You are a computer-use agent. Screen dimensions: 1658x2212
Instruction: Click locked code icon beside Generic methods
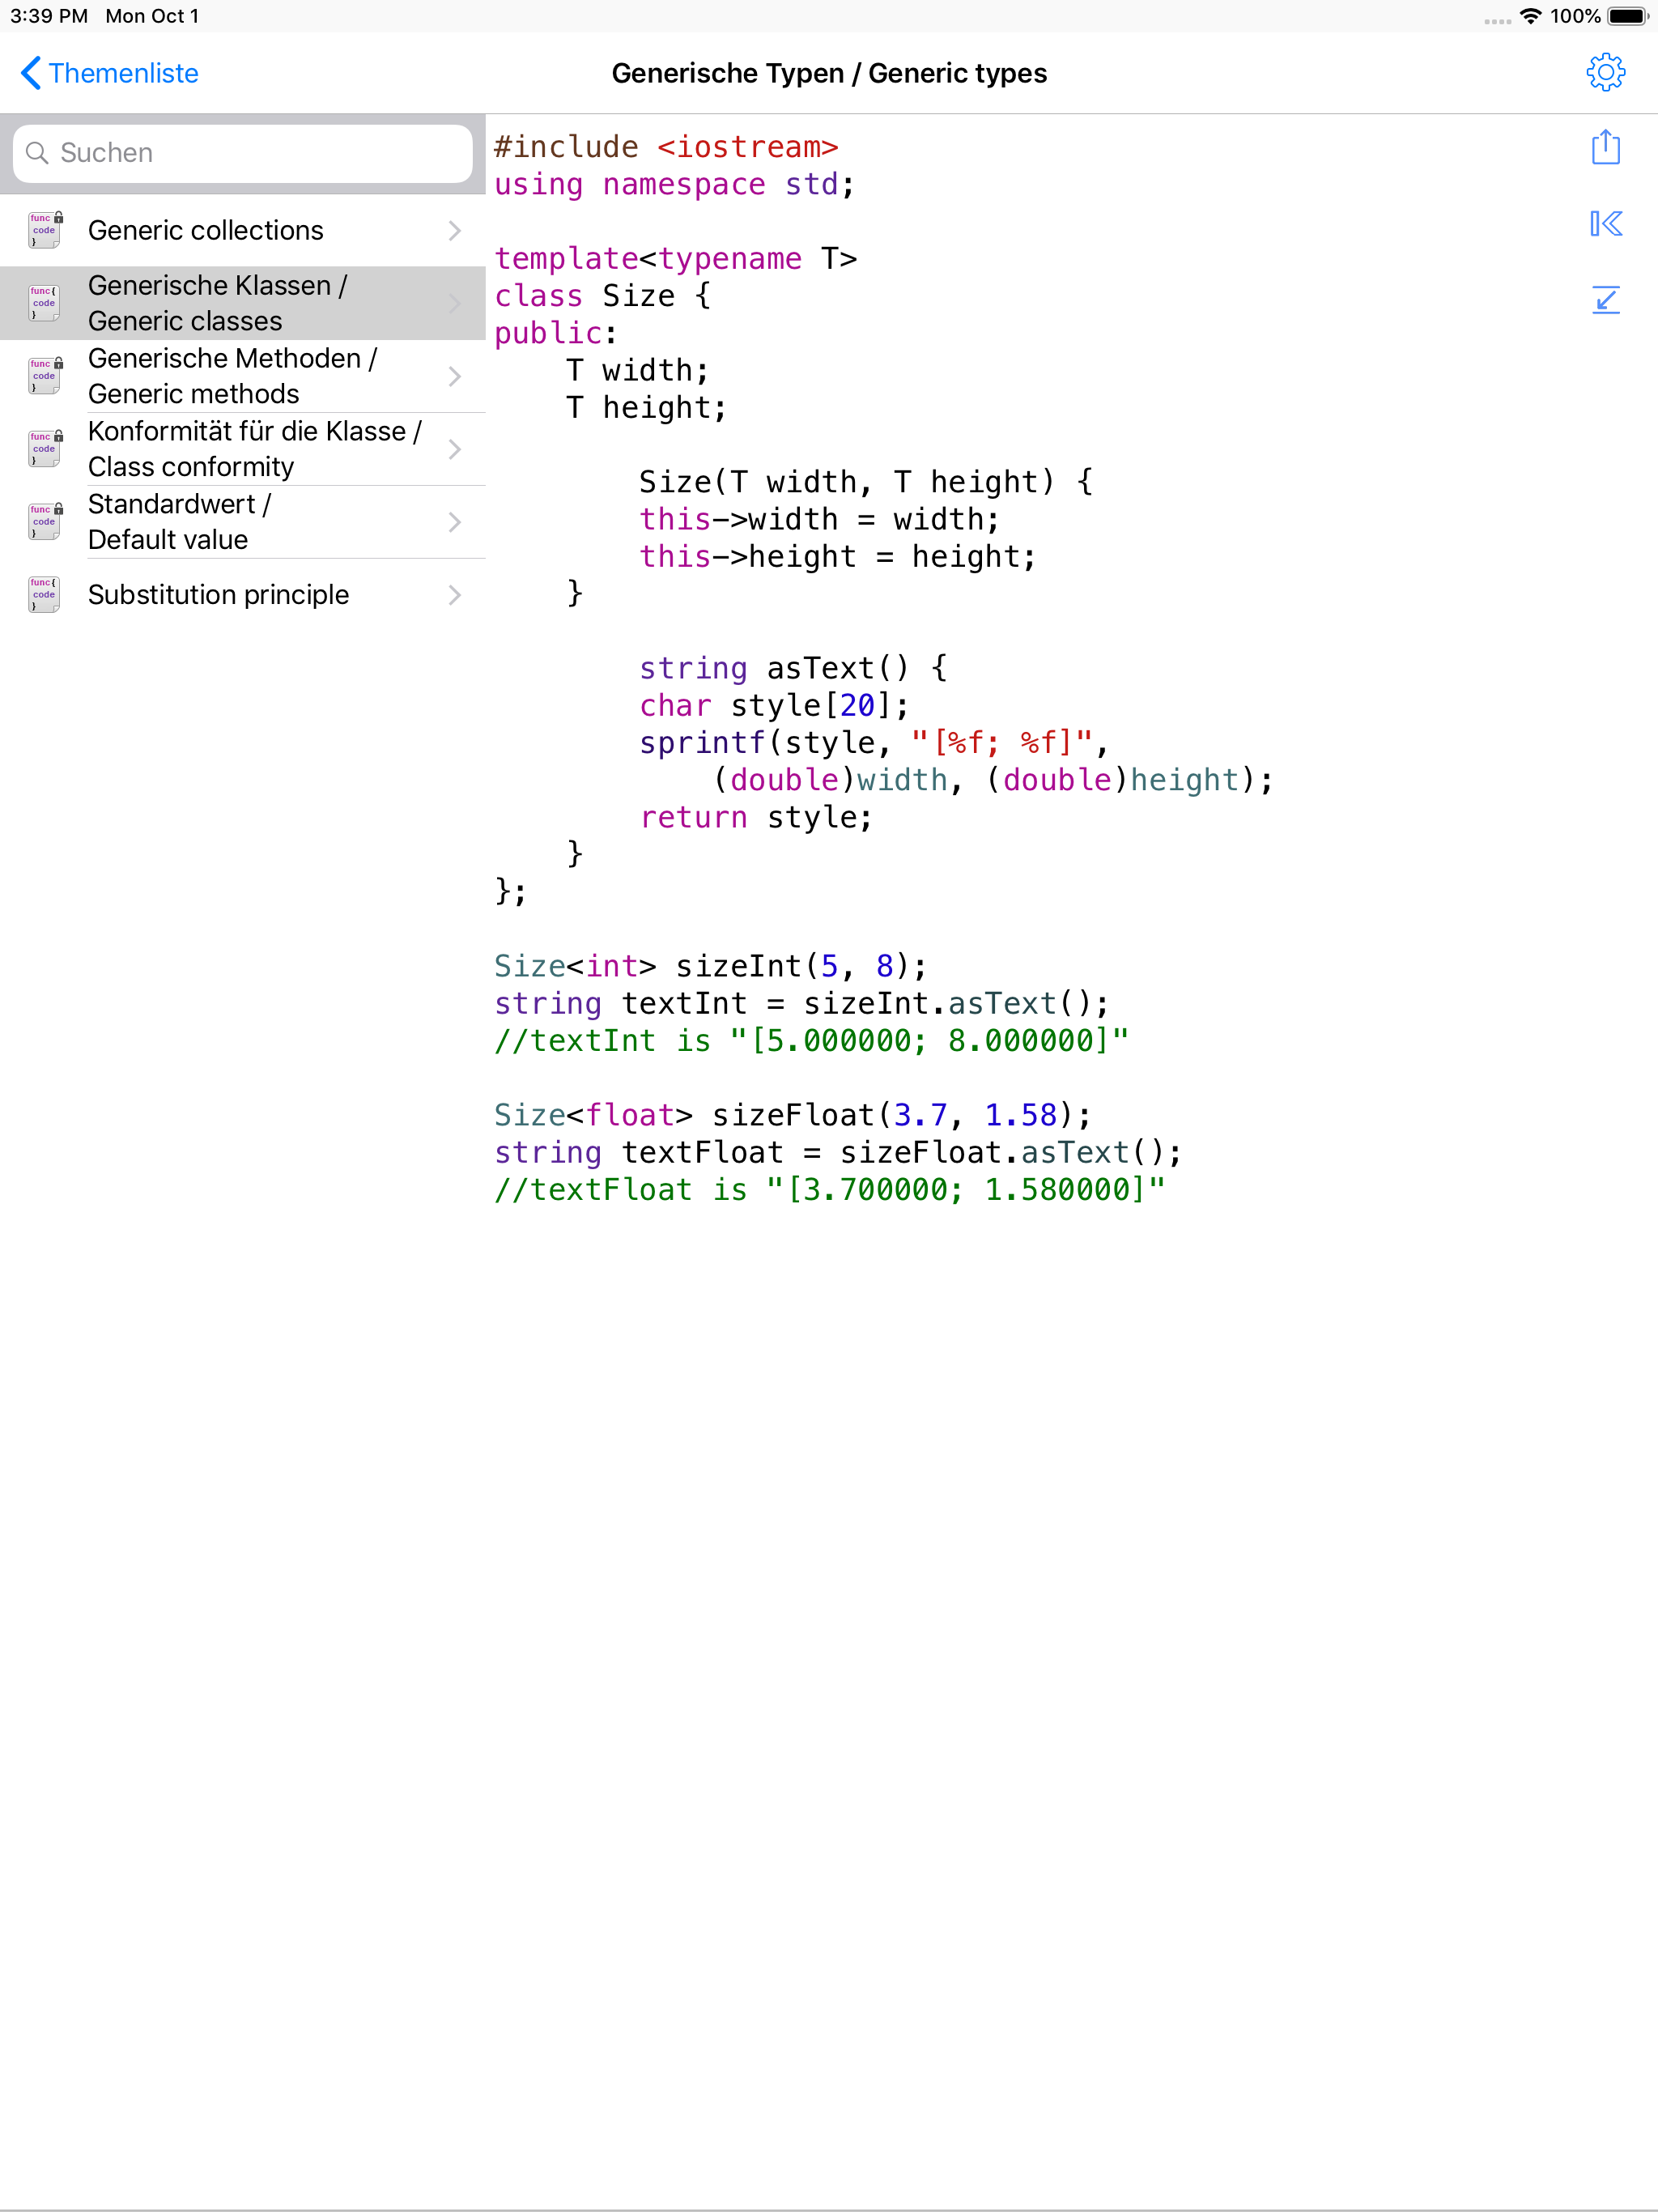[x=44, y=376]
